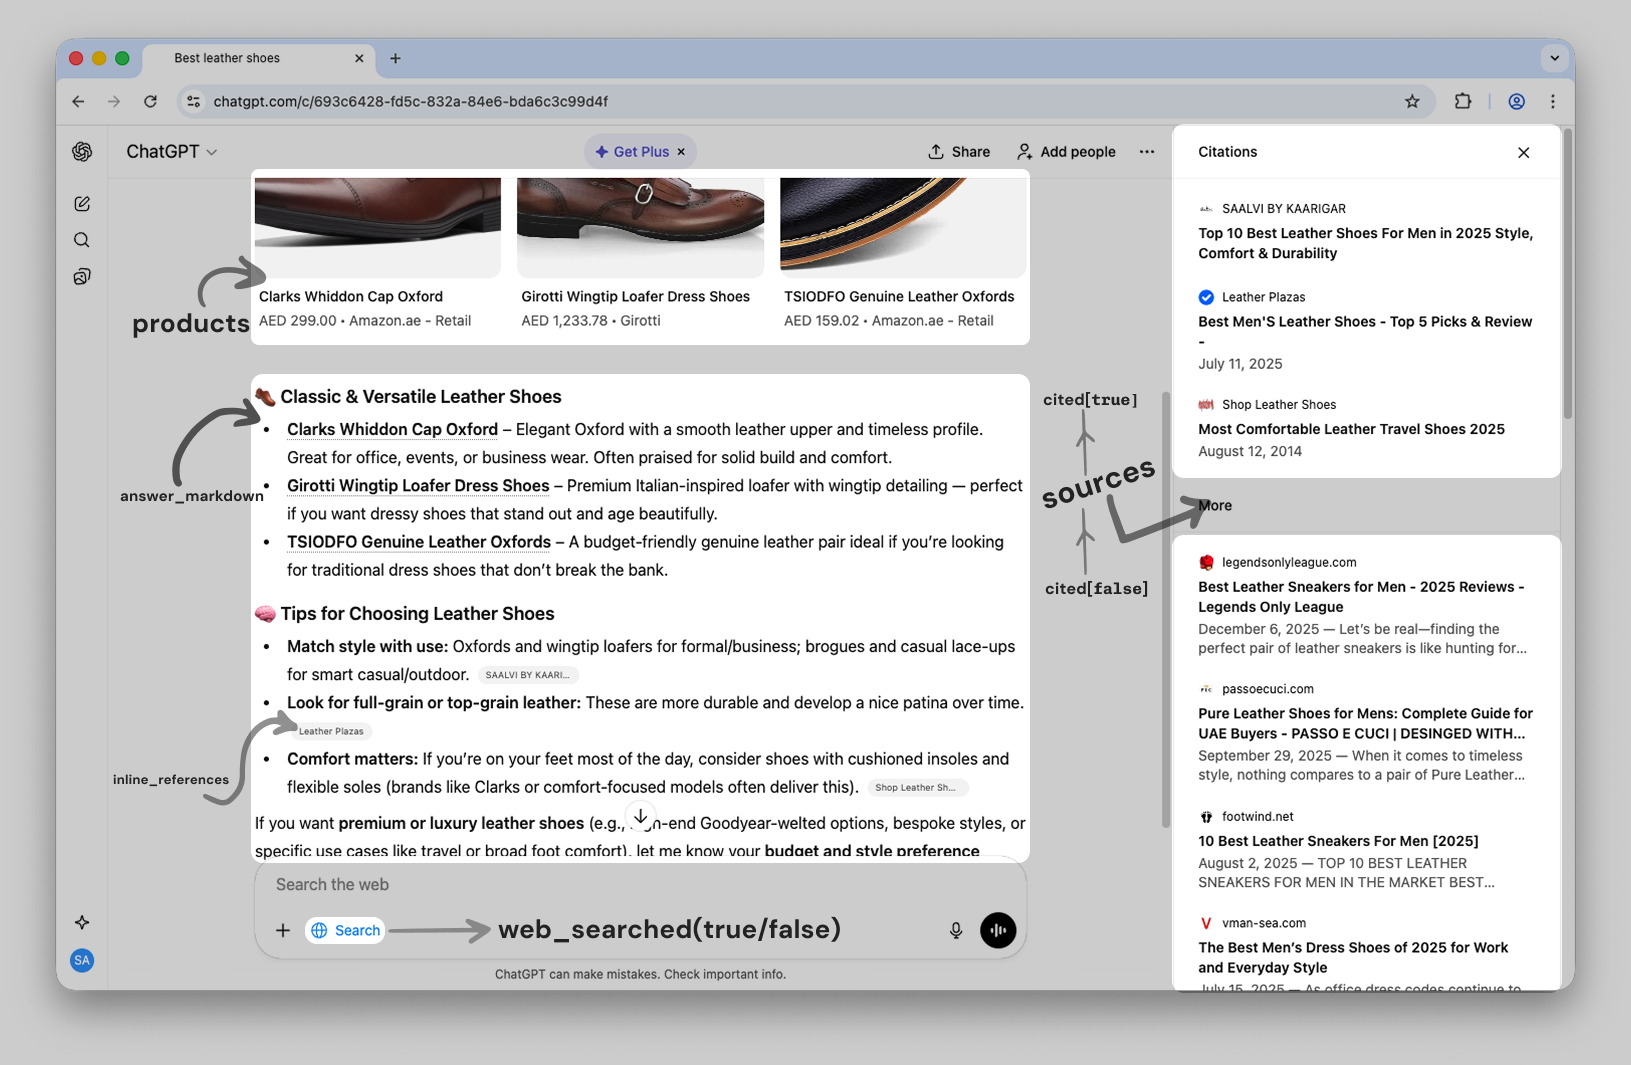
Task: Click the ChatGPT logo at the sidebar top
Action: 82,151
